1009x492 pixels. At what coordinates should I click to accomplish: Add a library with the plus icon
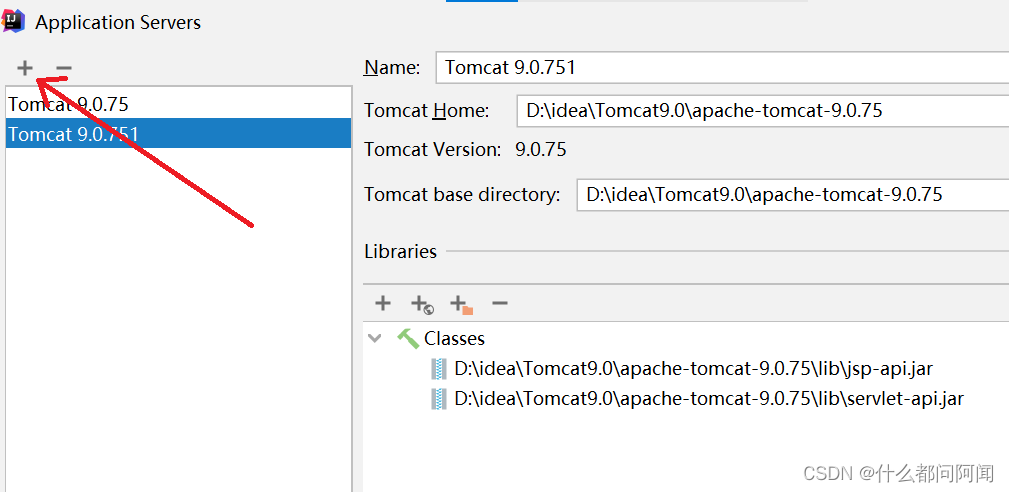(x=383, y=303)
